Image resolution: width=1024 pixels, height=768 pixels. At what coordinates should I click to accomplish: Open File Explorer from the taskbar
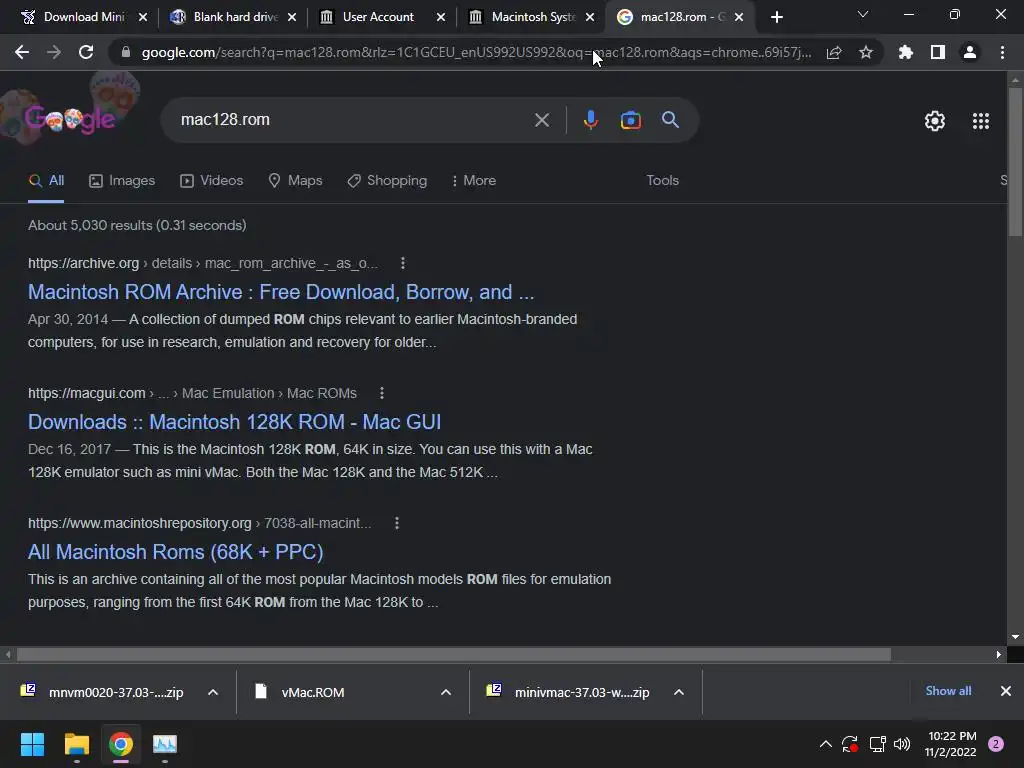click(x=76, y=744)
